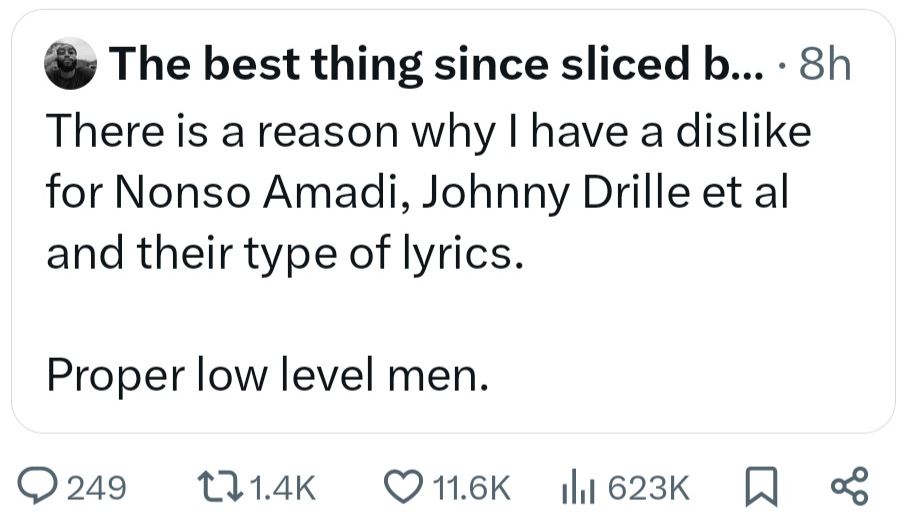Click the author's profile avatar
This screenshot has height=528, width=903.
(71, 65)
